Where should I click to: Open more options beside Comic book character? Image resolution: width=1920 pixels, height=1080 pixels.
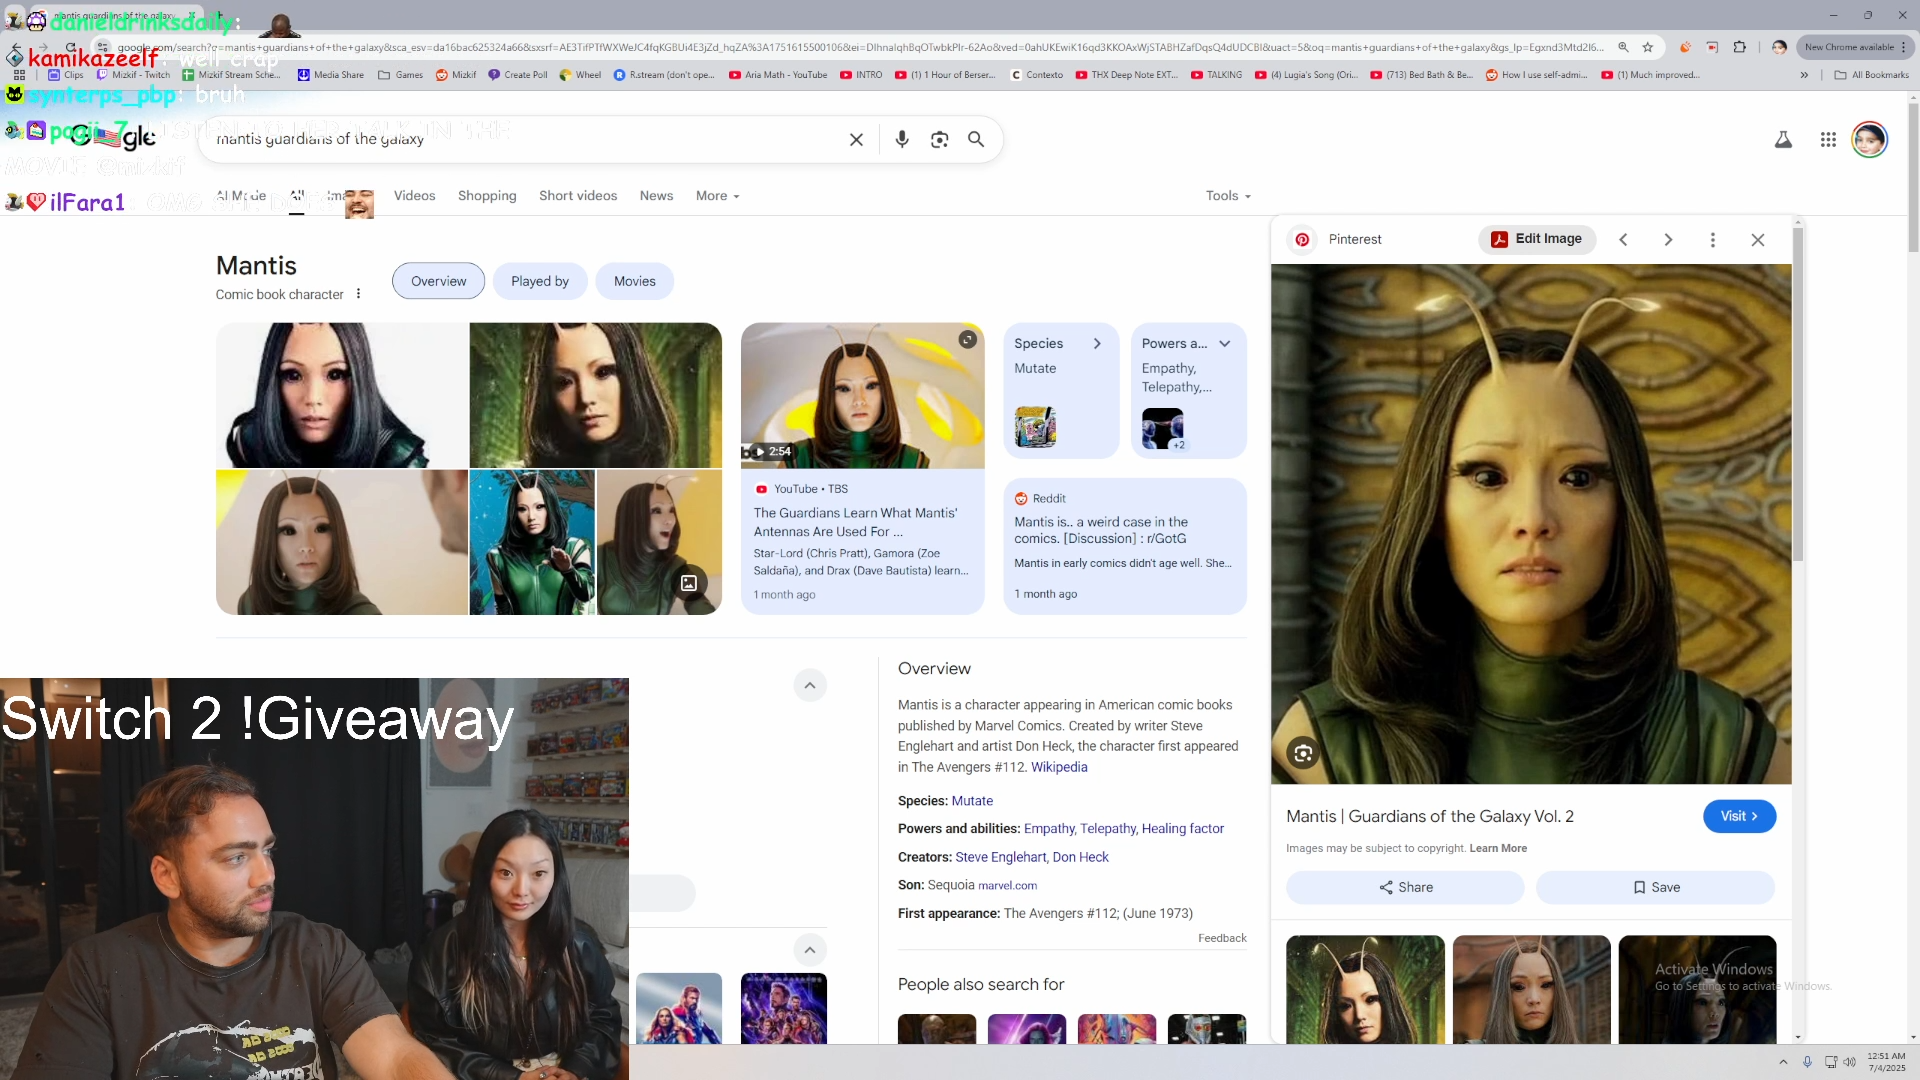tap(358, 294)
